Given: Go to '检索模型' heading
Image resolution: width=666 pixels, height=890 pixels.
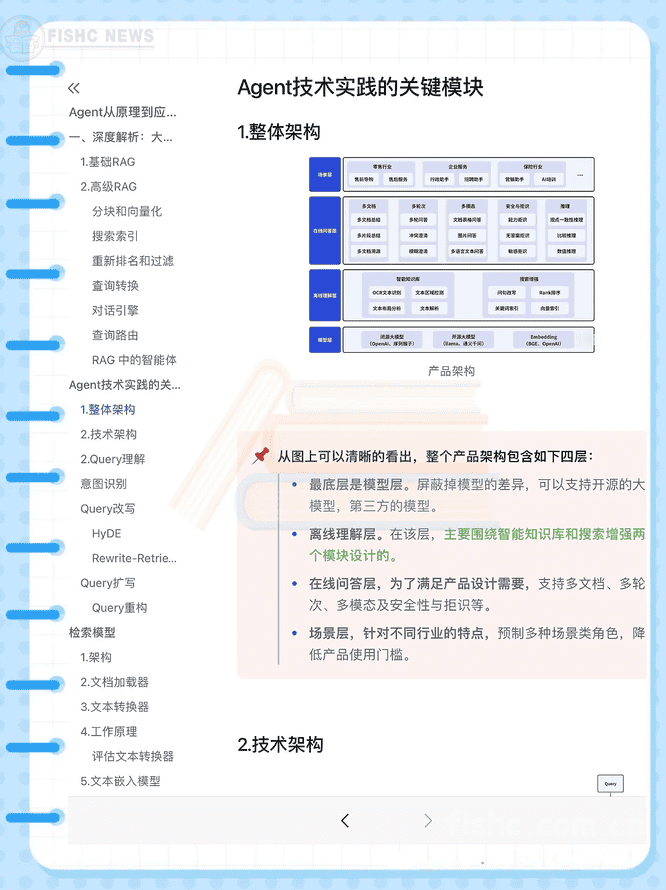Looking at the screenshot, I should click(x=92, y=632).
